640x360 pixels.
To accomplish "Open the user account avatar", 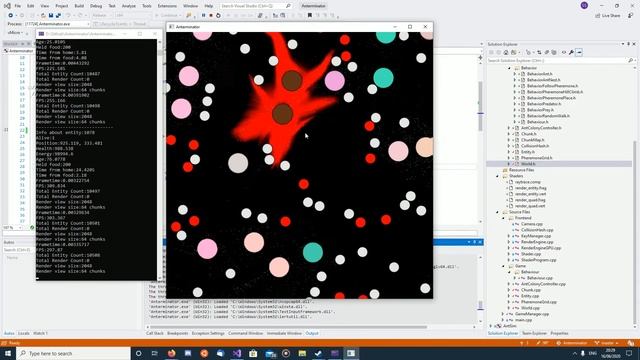I will (584, 5).
